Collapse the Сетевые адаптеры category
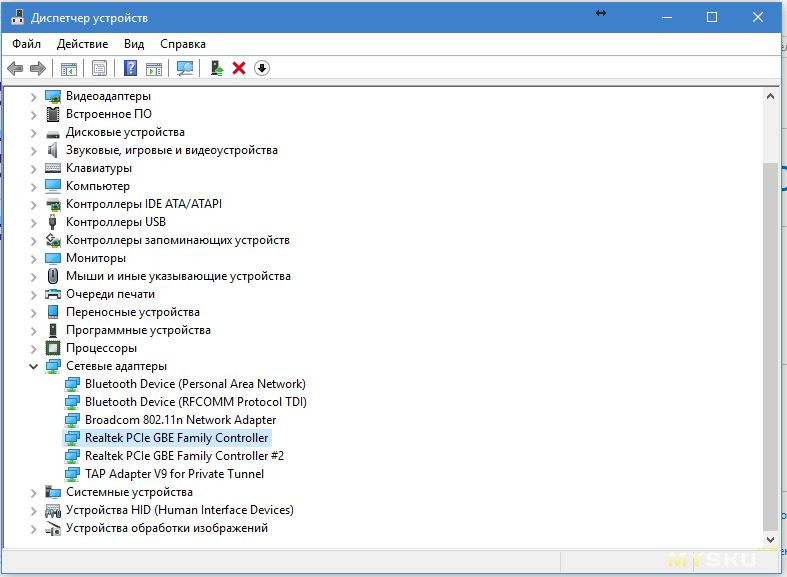 click(x=33, y=366)
